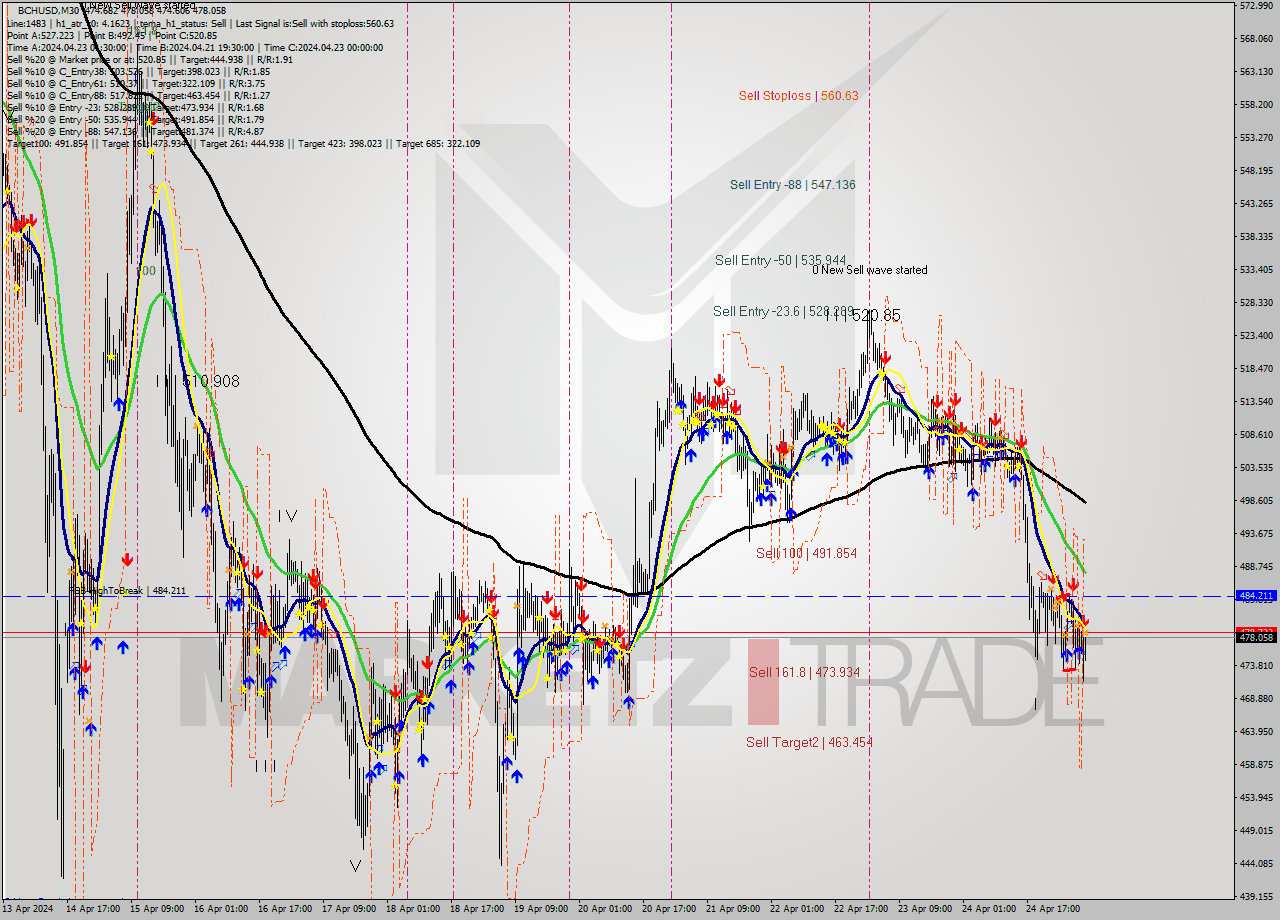Click the 528.330 price axis label

1255,303
